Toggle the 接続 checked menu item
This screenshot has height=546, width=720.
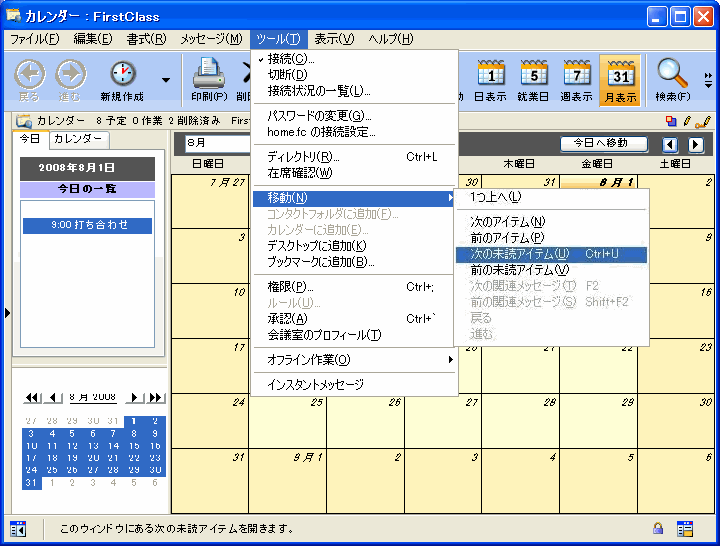[x=291, y=59]
